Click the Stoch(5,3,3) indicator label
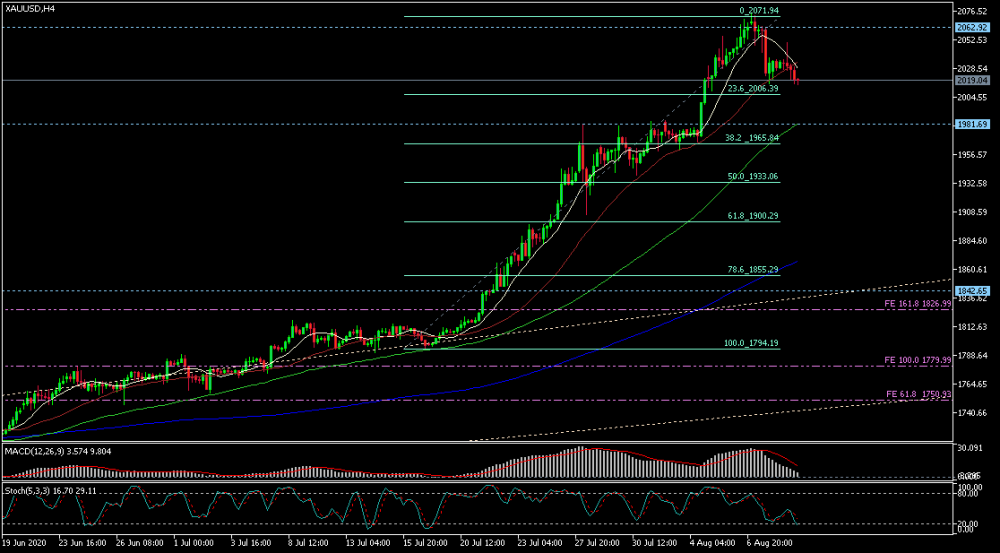This screenshot has height=553, width=1000. click(47, 490)
